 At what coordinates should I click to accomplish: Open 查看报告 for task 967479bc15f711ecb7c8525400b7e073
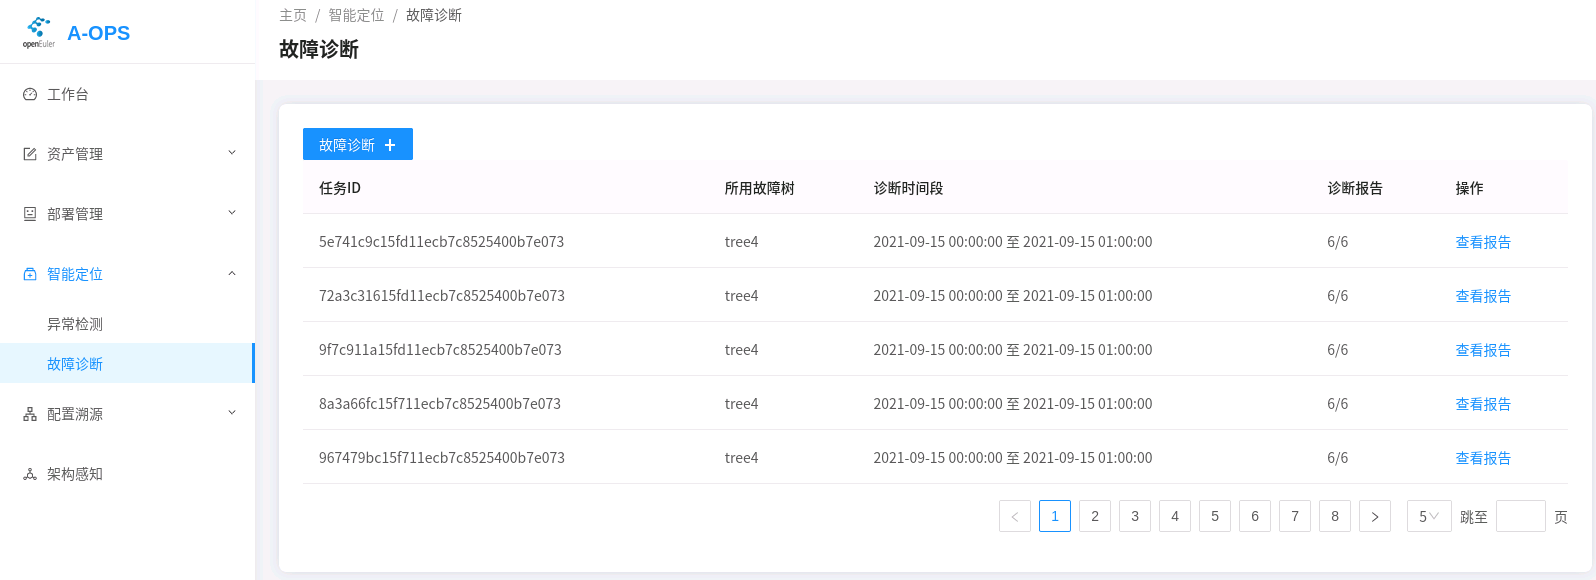click(1483, 458)
